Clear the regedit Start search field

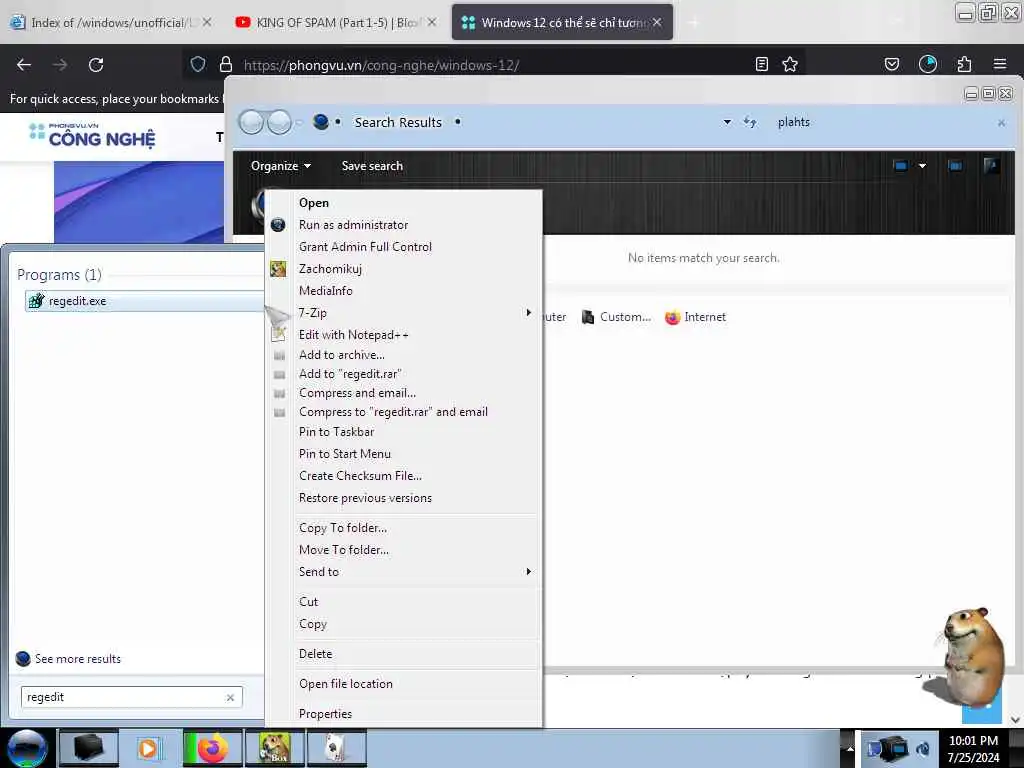230,697
